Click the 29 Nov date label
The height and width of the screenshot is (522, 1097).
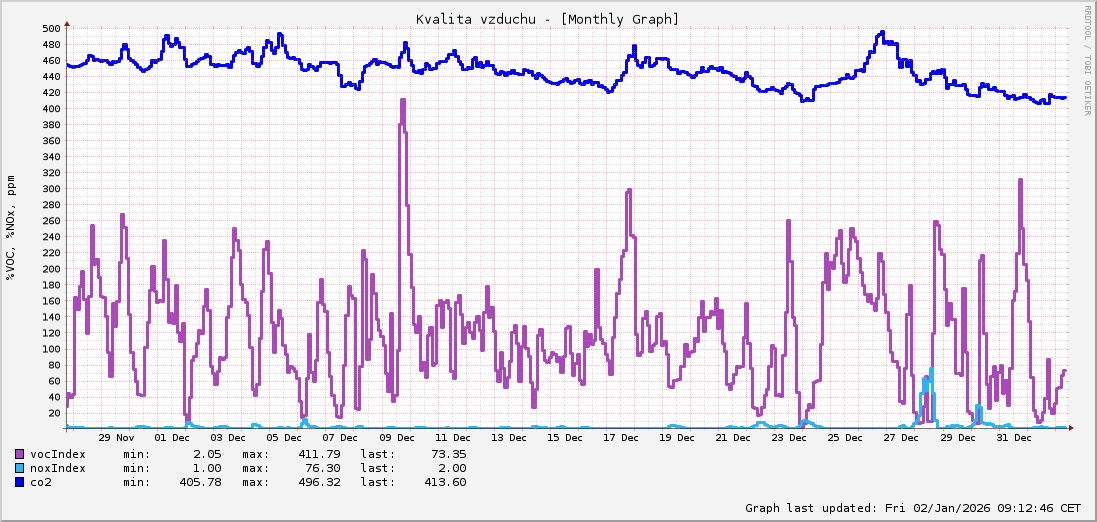click(117, 438)
